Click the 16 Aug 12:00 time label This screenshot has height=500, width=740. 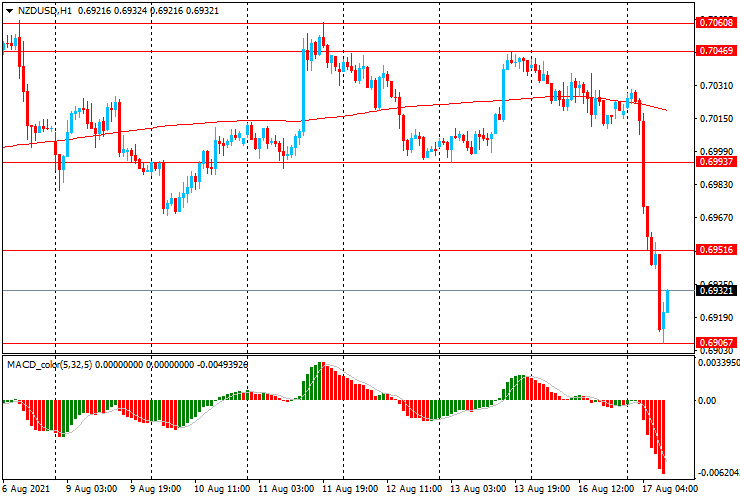coord(606,489)
